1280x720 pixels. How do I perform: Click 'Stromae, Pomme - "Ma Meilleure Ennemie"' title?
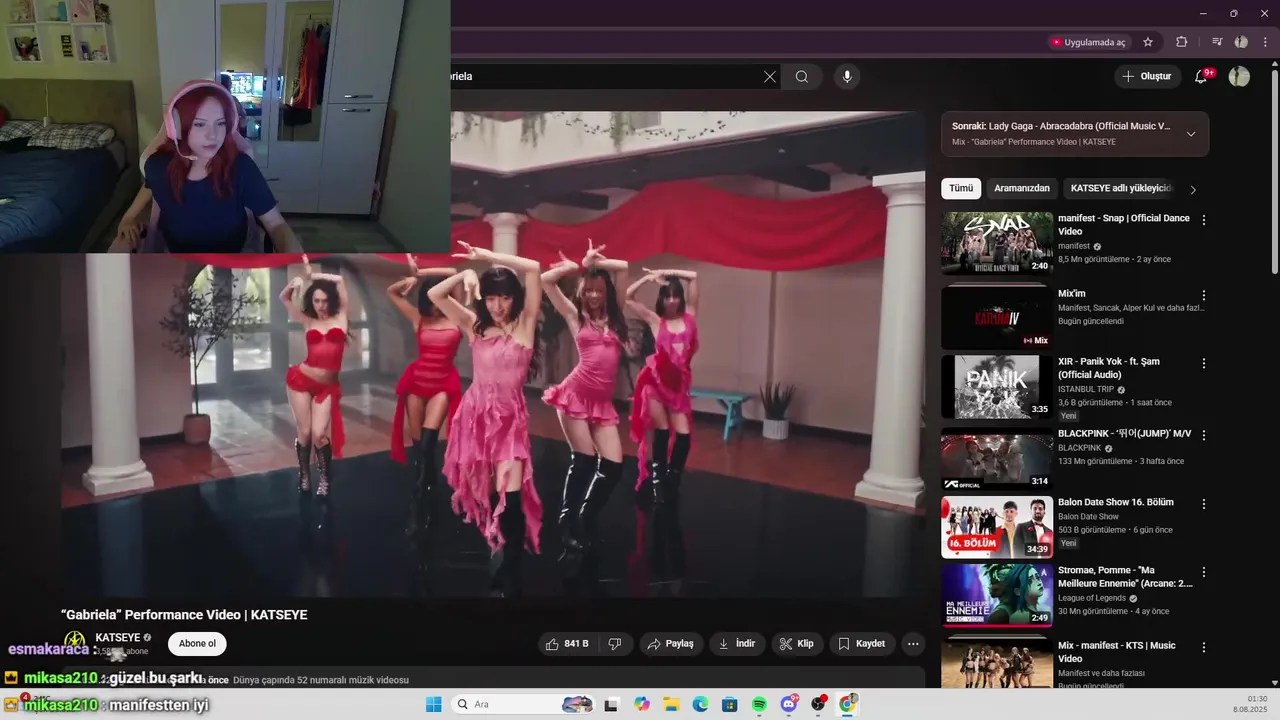tap(1125, 577)
